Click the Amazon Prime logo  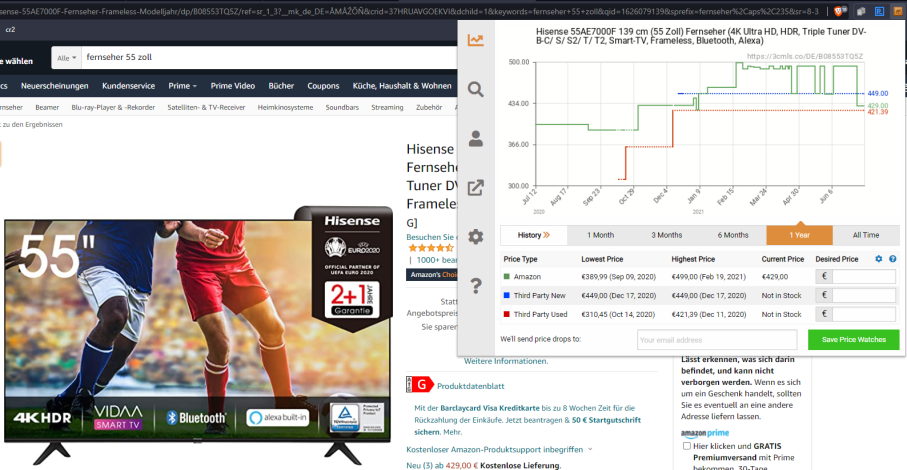coord(705,433)
